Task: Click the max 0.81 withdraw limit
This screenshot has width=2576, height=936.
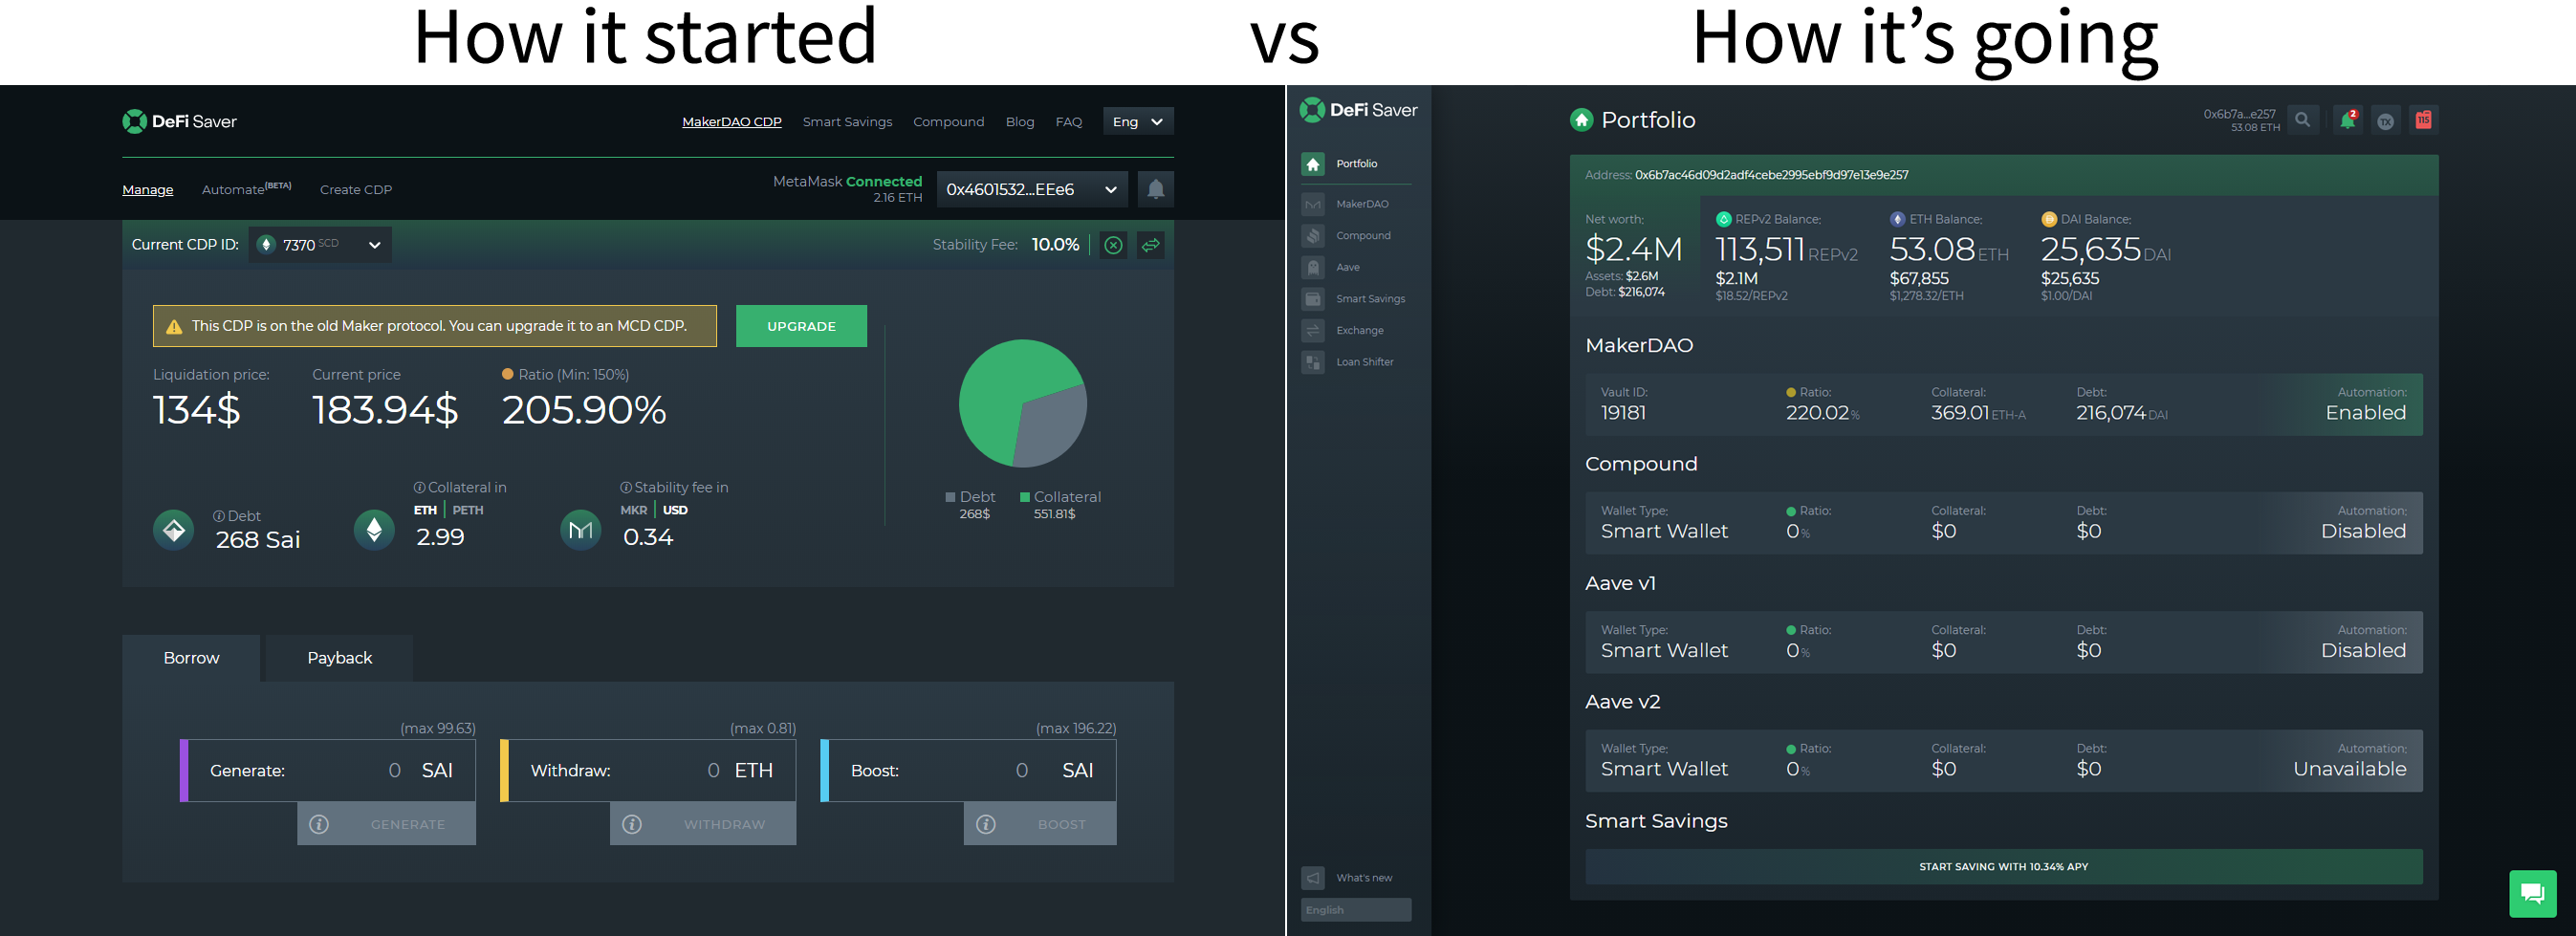Action: point(763,728)
